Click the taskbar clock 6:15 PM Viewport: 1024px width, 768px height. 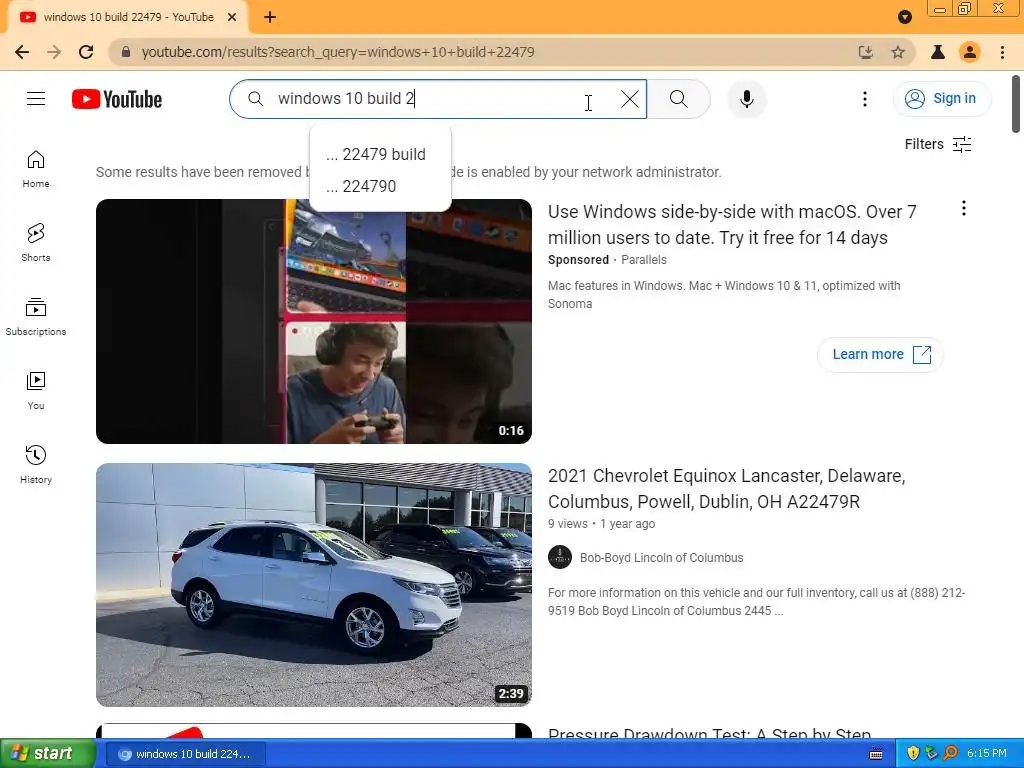click(987, 754)
